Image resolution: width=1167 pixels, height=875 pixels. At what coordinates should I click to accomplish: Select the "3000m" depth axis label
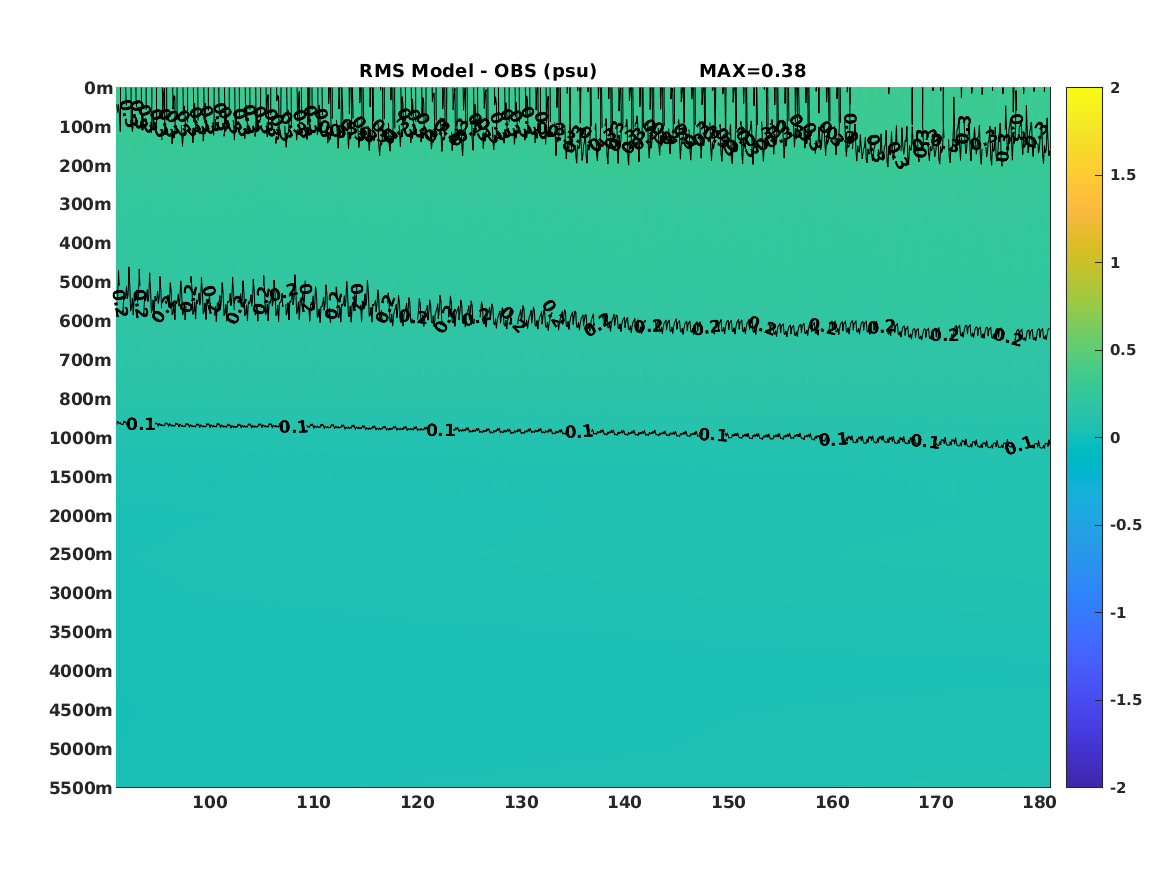[81, 593]
